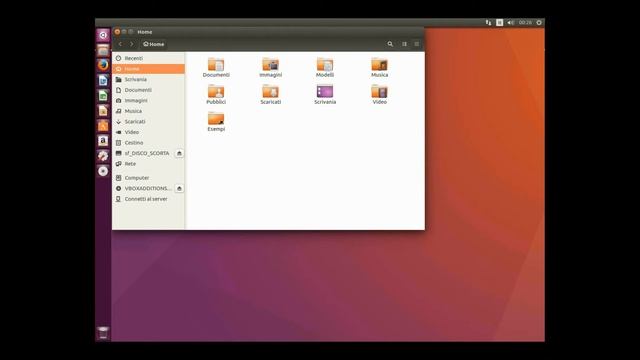Select Computer in the sidebar

click(x=149, y=178)
